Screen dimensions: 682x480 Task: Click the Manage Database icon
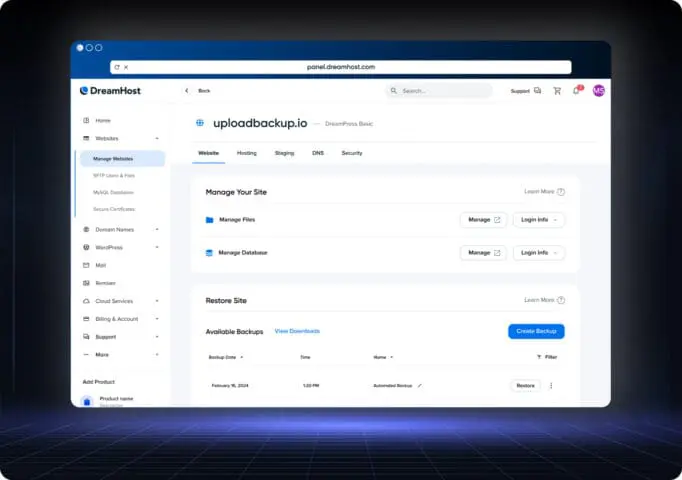click(209, 253)
